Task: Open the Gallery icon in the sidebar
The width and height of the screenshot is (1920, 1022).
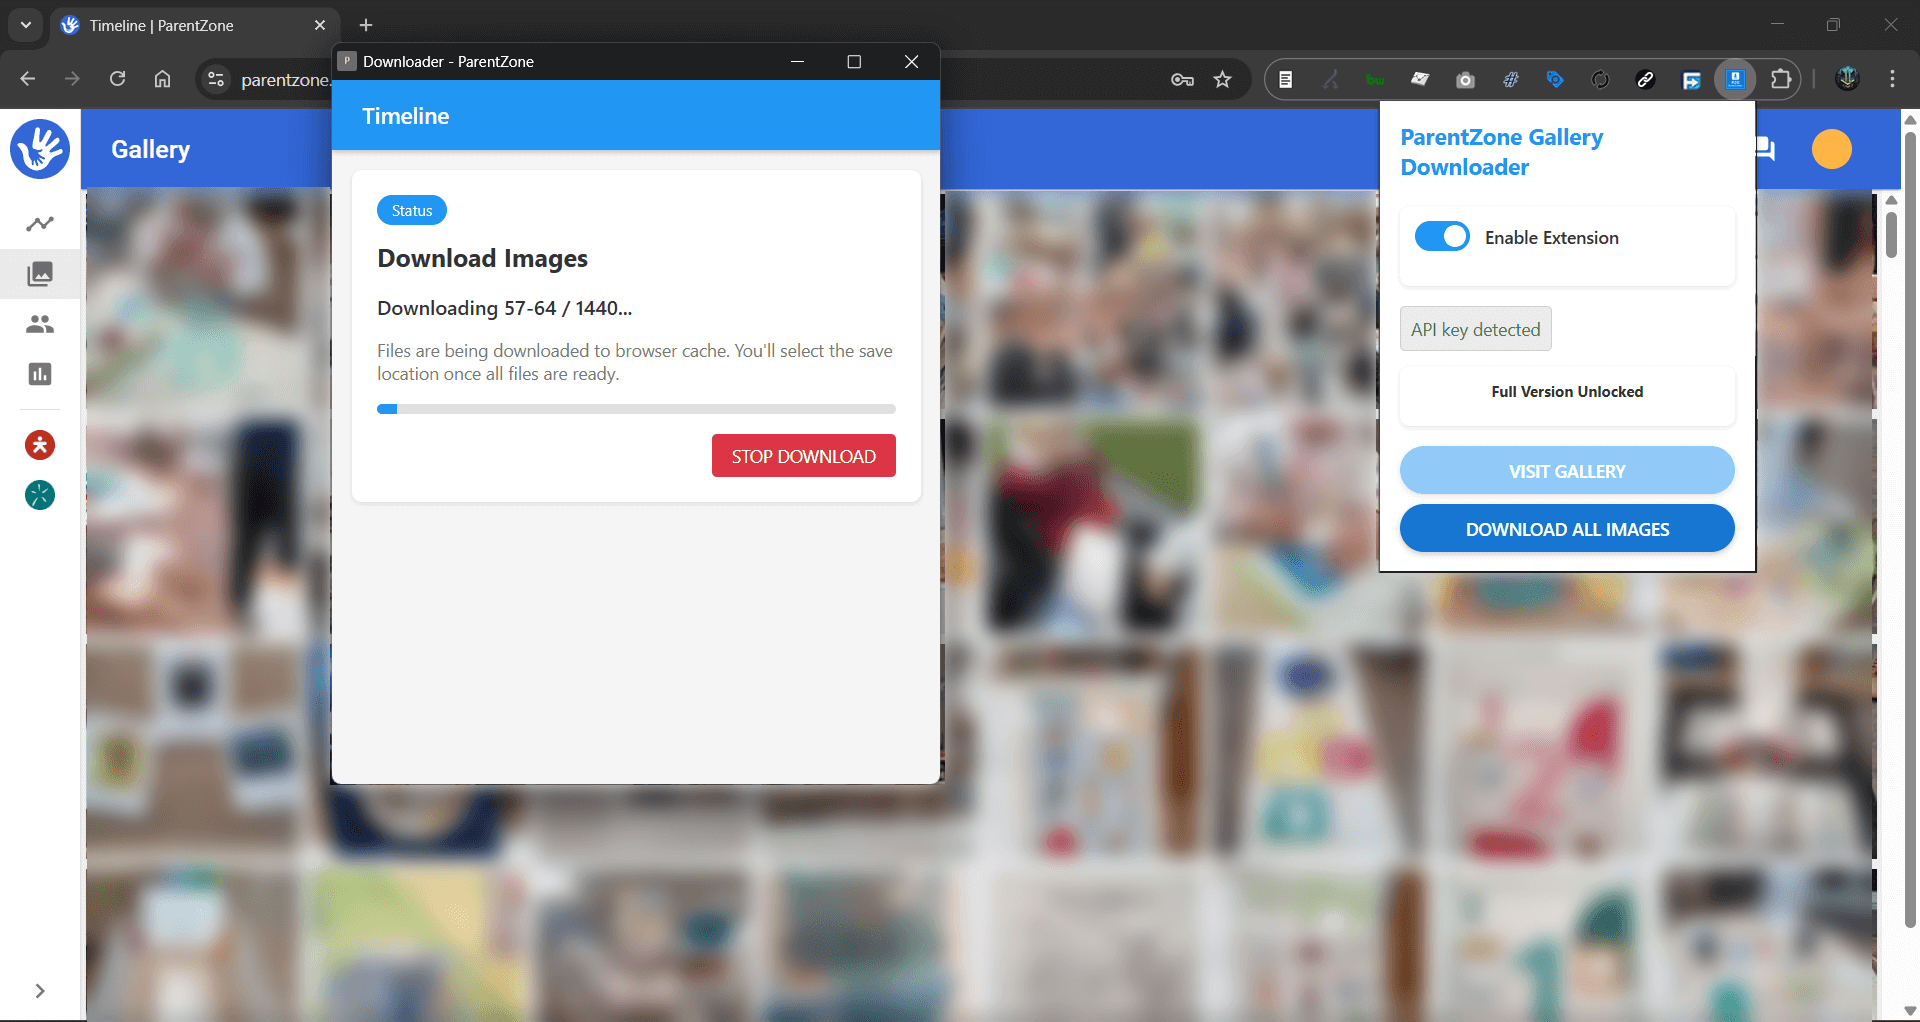Action: click(x=40, y=274)
